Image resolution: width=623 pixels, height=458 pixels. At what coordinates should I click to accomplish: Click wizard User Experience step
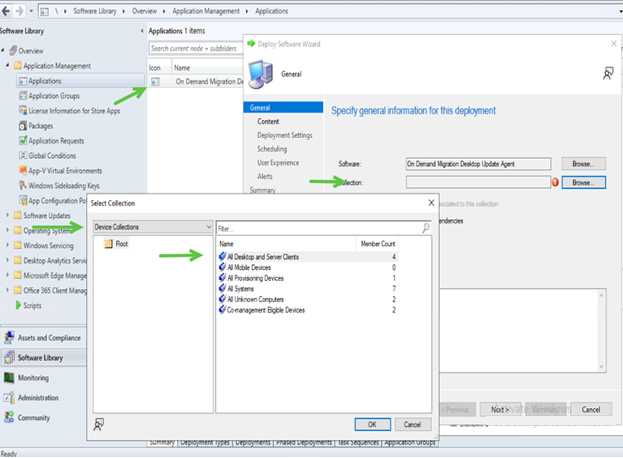click(x=278, y=162)
